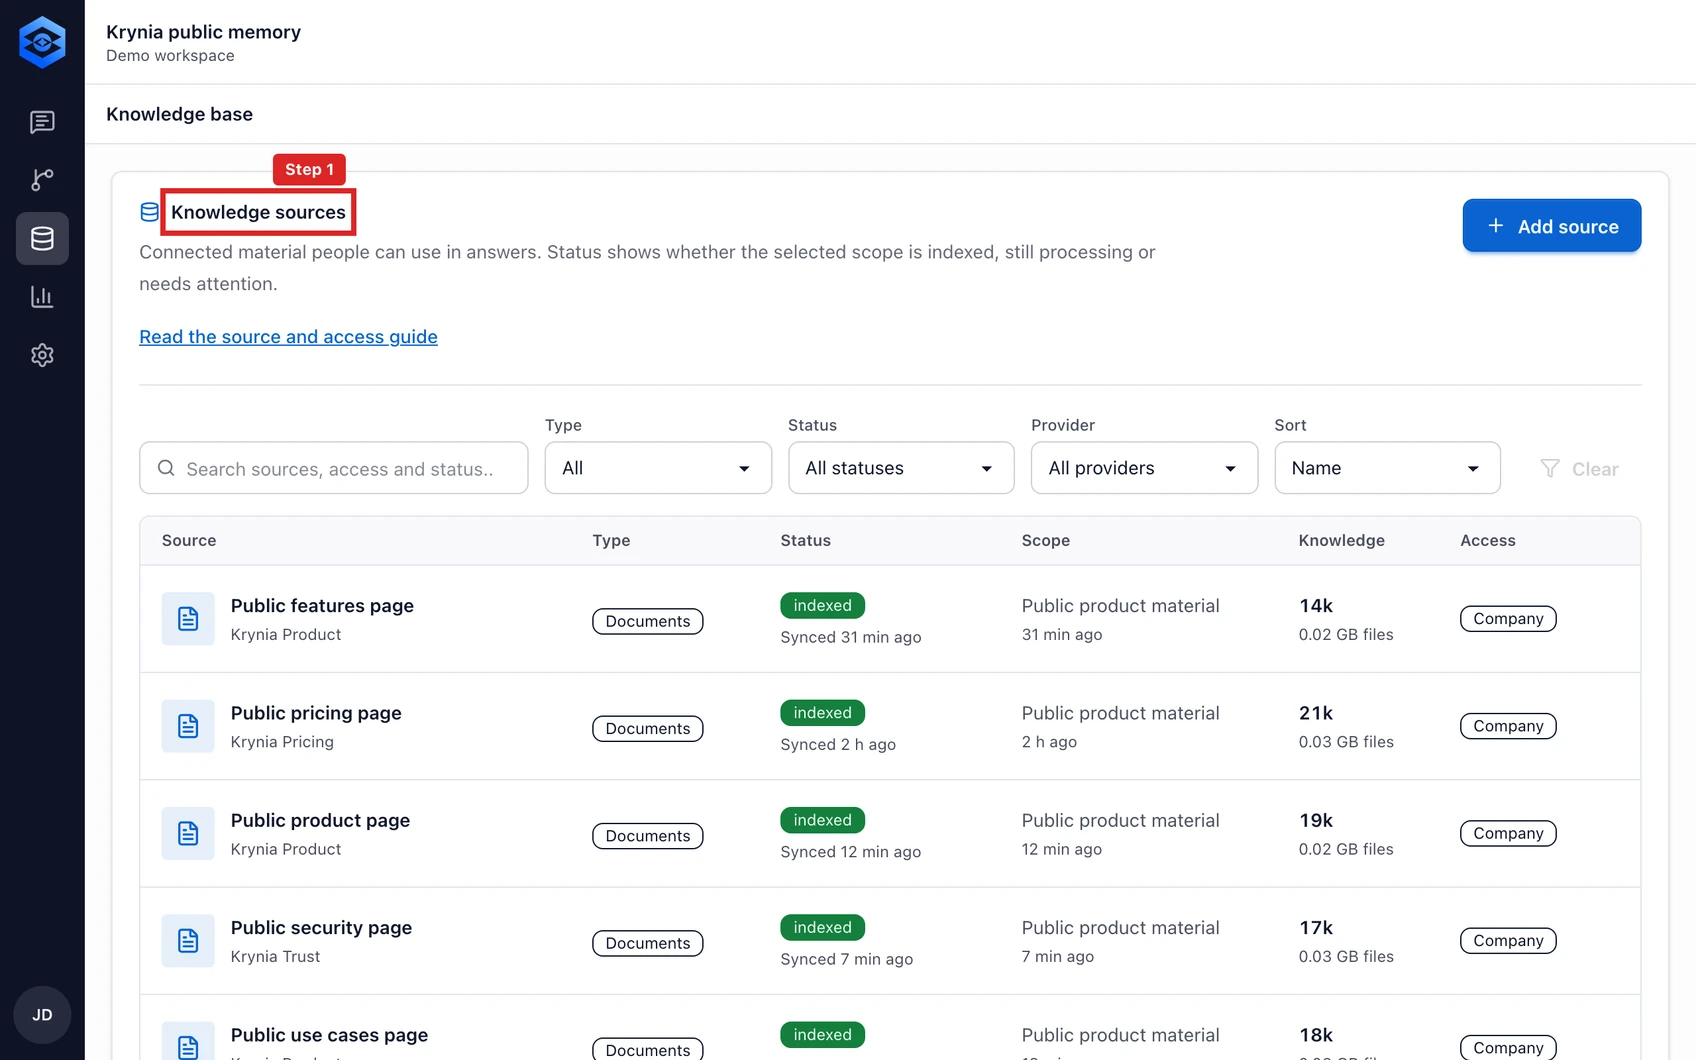The height and width of the screenshot is (1060, 1696).
Task: Open the Public product page source
Action: coord(320,820)
